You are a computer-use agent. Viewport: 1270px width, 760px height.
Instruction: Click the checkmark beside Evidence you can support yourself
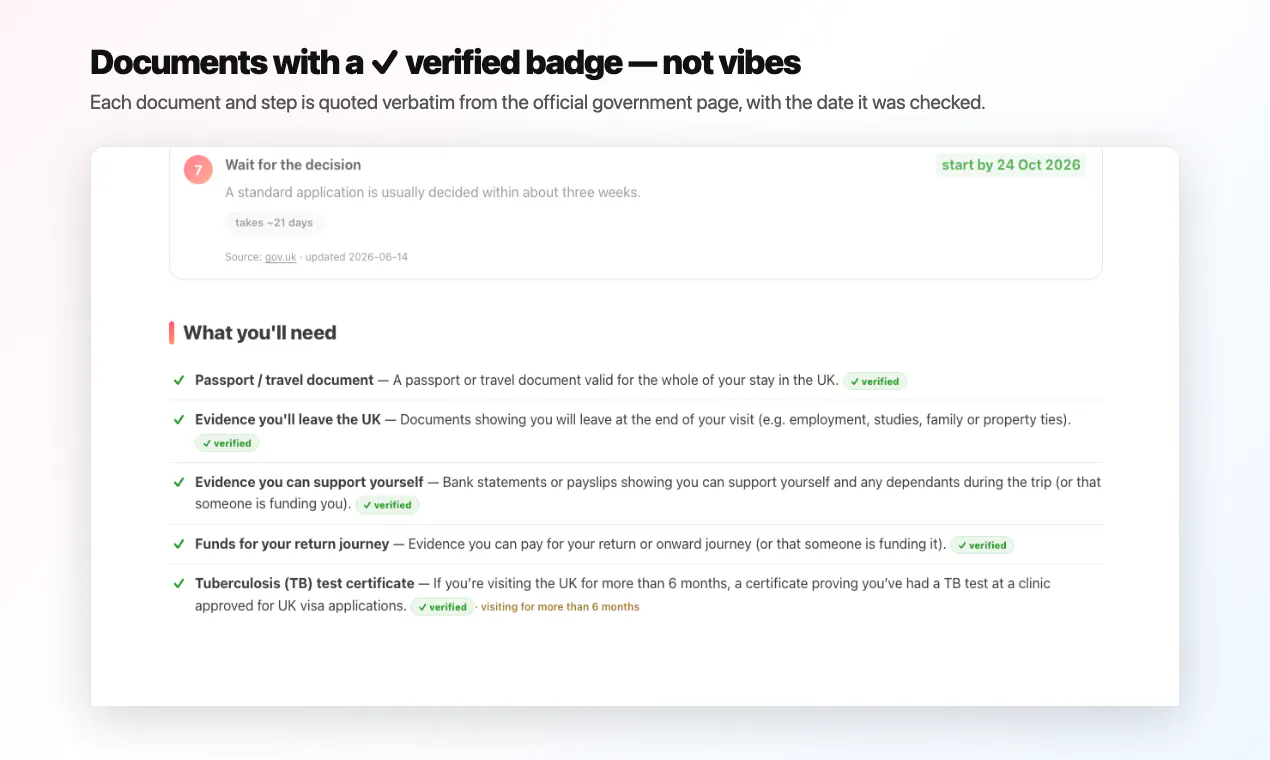pyautogui.click(x=179, y=482)
